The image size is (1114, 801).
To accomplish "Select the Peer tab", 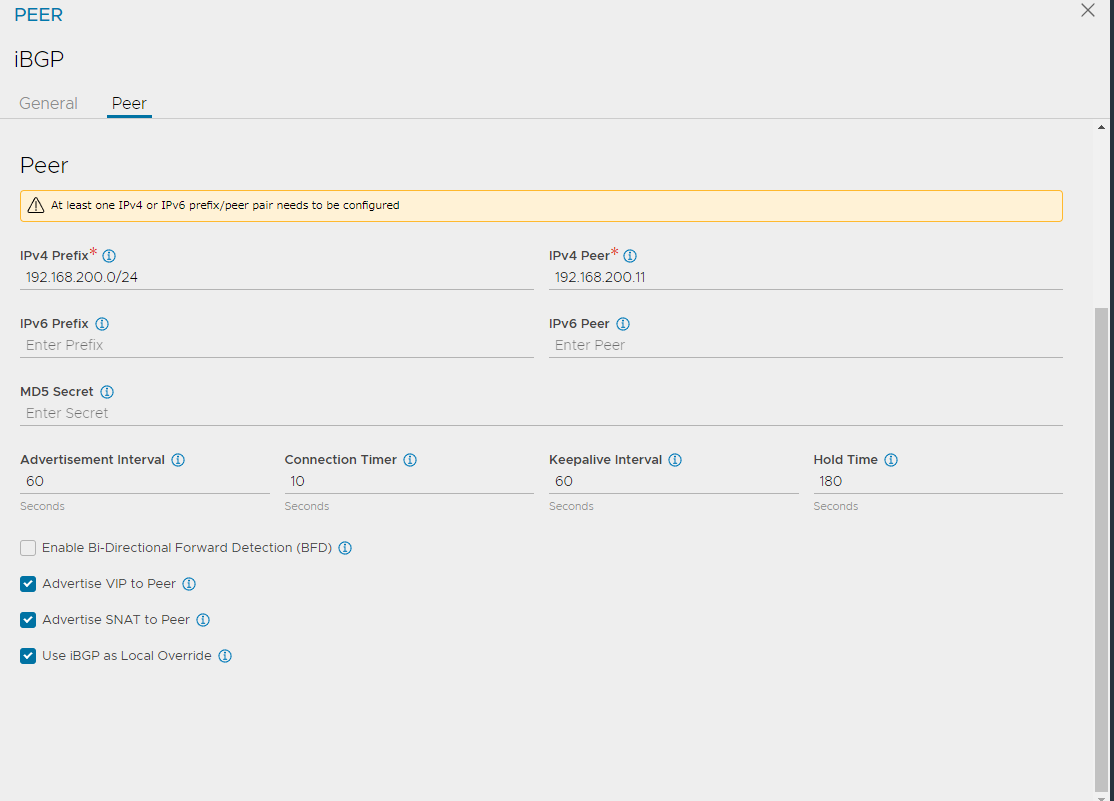I will (129, 104).
